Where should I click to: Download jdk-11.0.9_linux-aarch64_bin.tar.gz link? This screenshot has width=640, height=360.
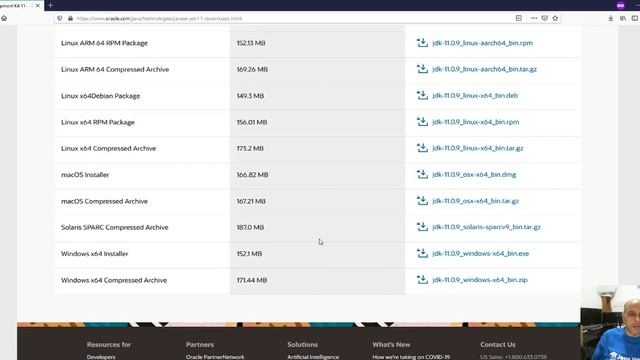point(484,69)
